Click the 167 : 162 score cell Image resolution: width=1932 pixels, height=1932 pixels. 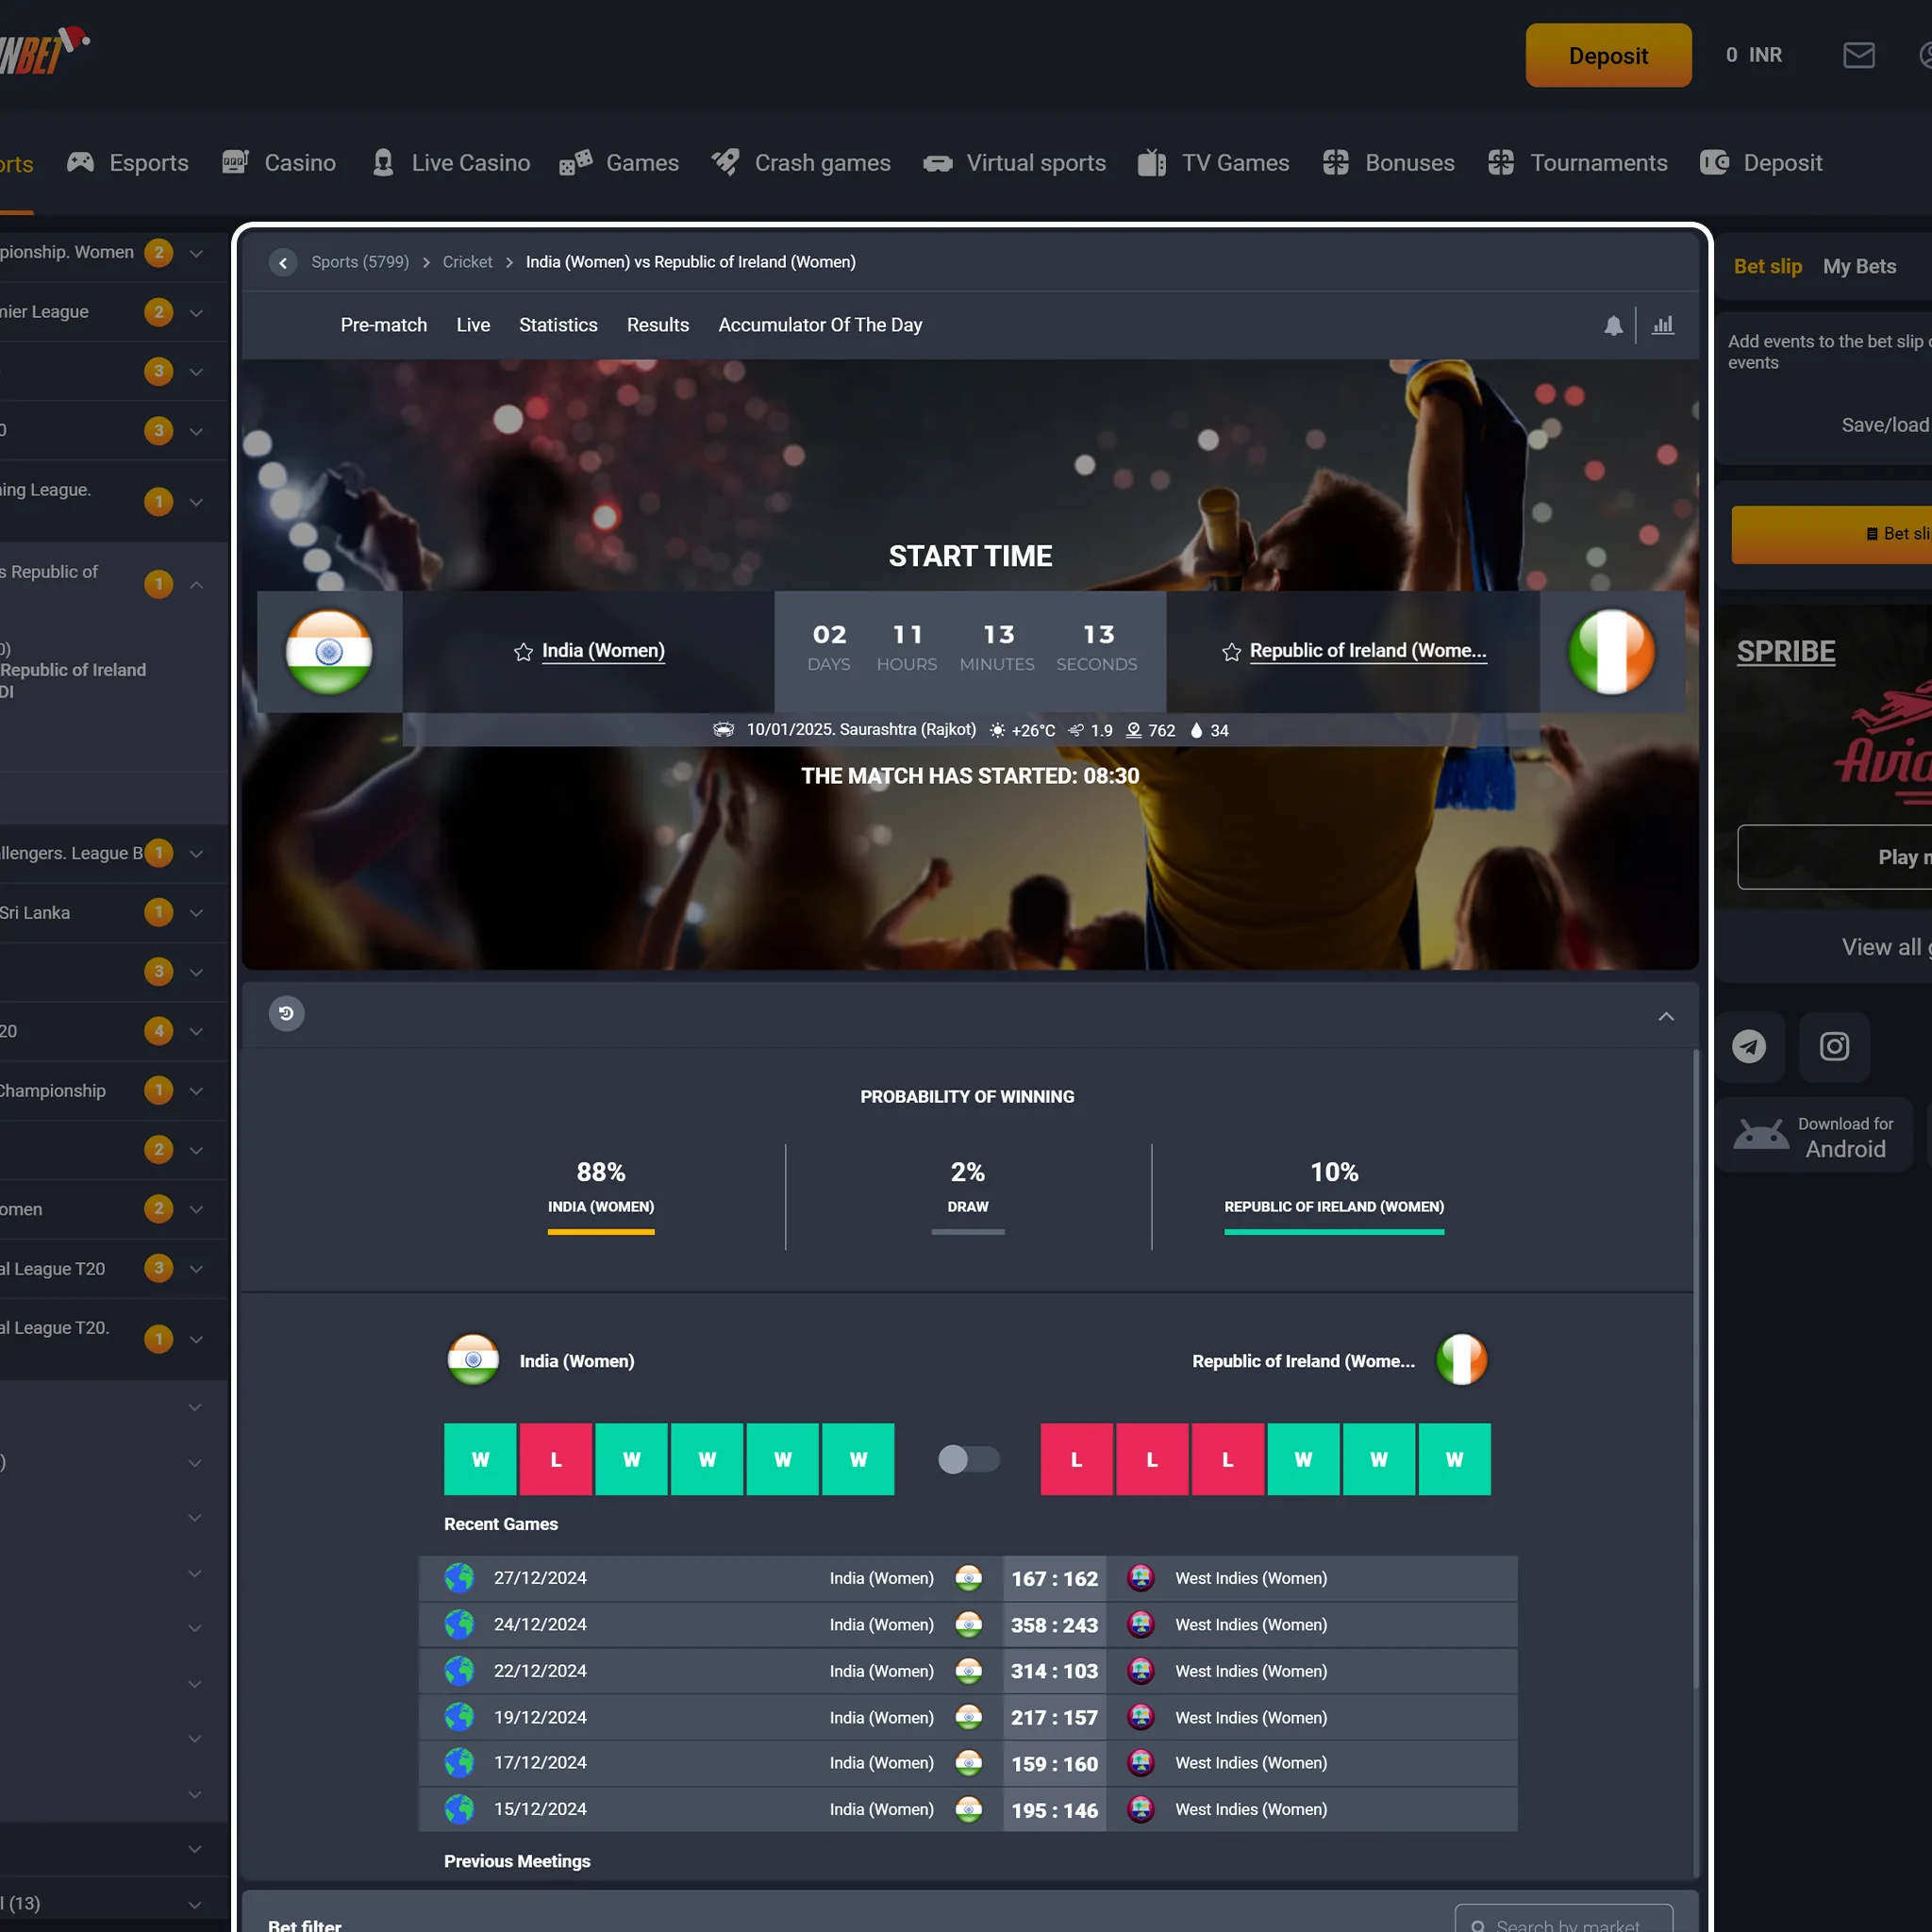tap(1054, 1578)
